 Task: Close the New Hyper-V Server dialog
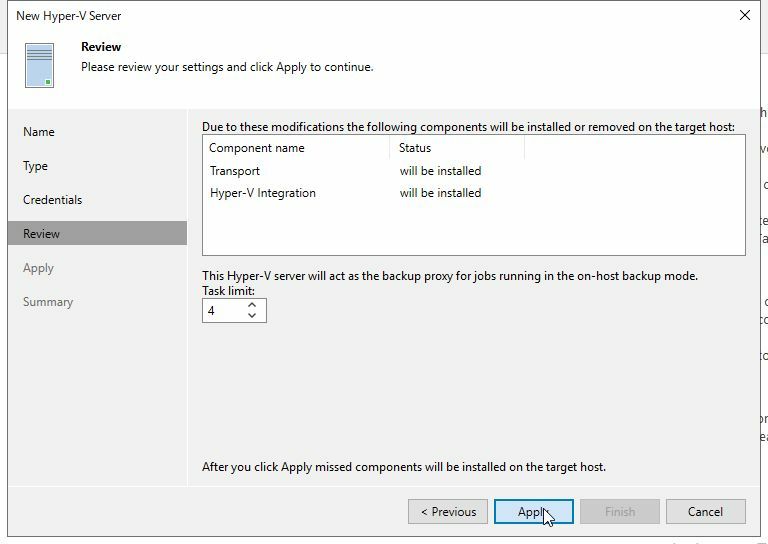(x=744, y=16)
